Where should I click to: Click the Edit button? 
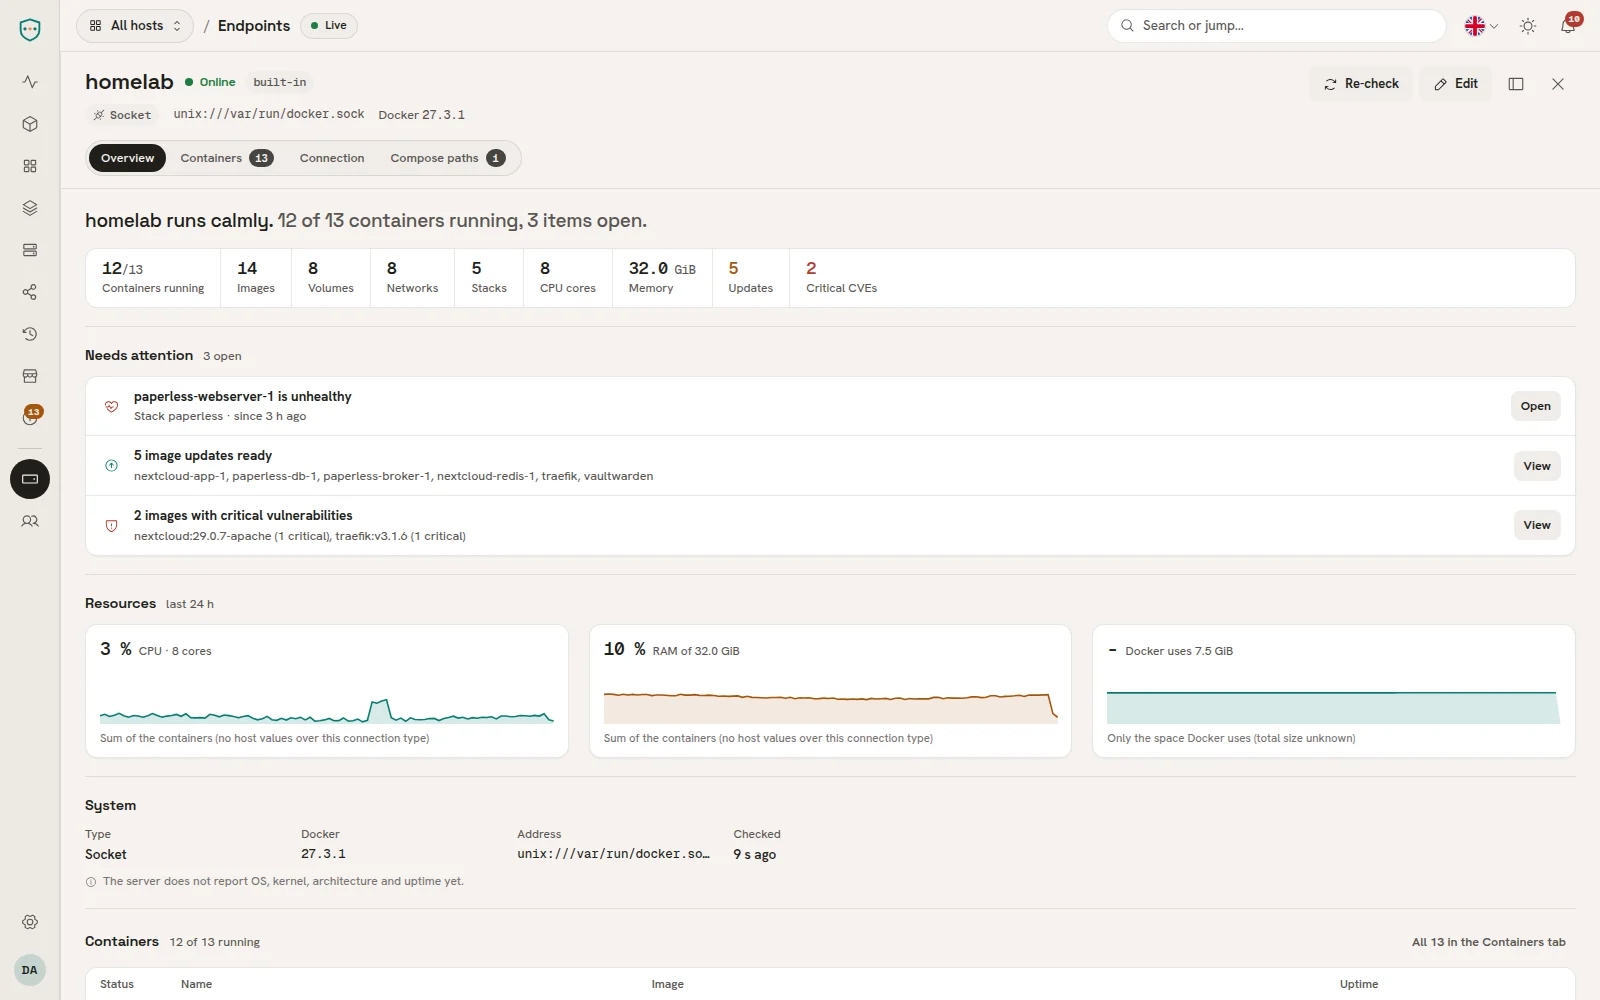click(x=1456, y=84)
